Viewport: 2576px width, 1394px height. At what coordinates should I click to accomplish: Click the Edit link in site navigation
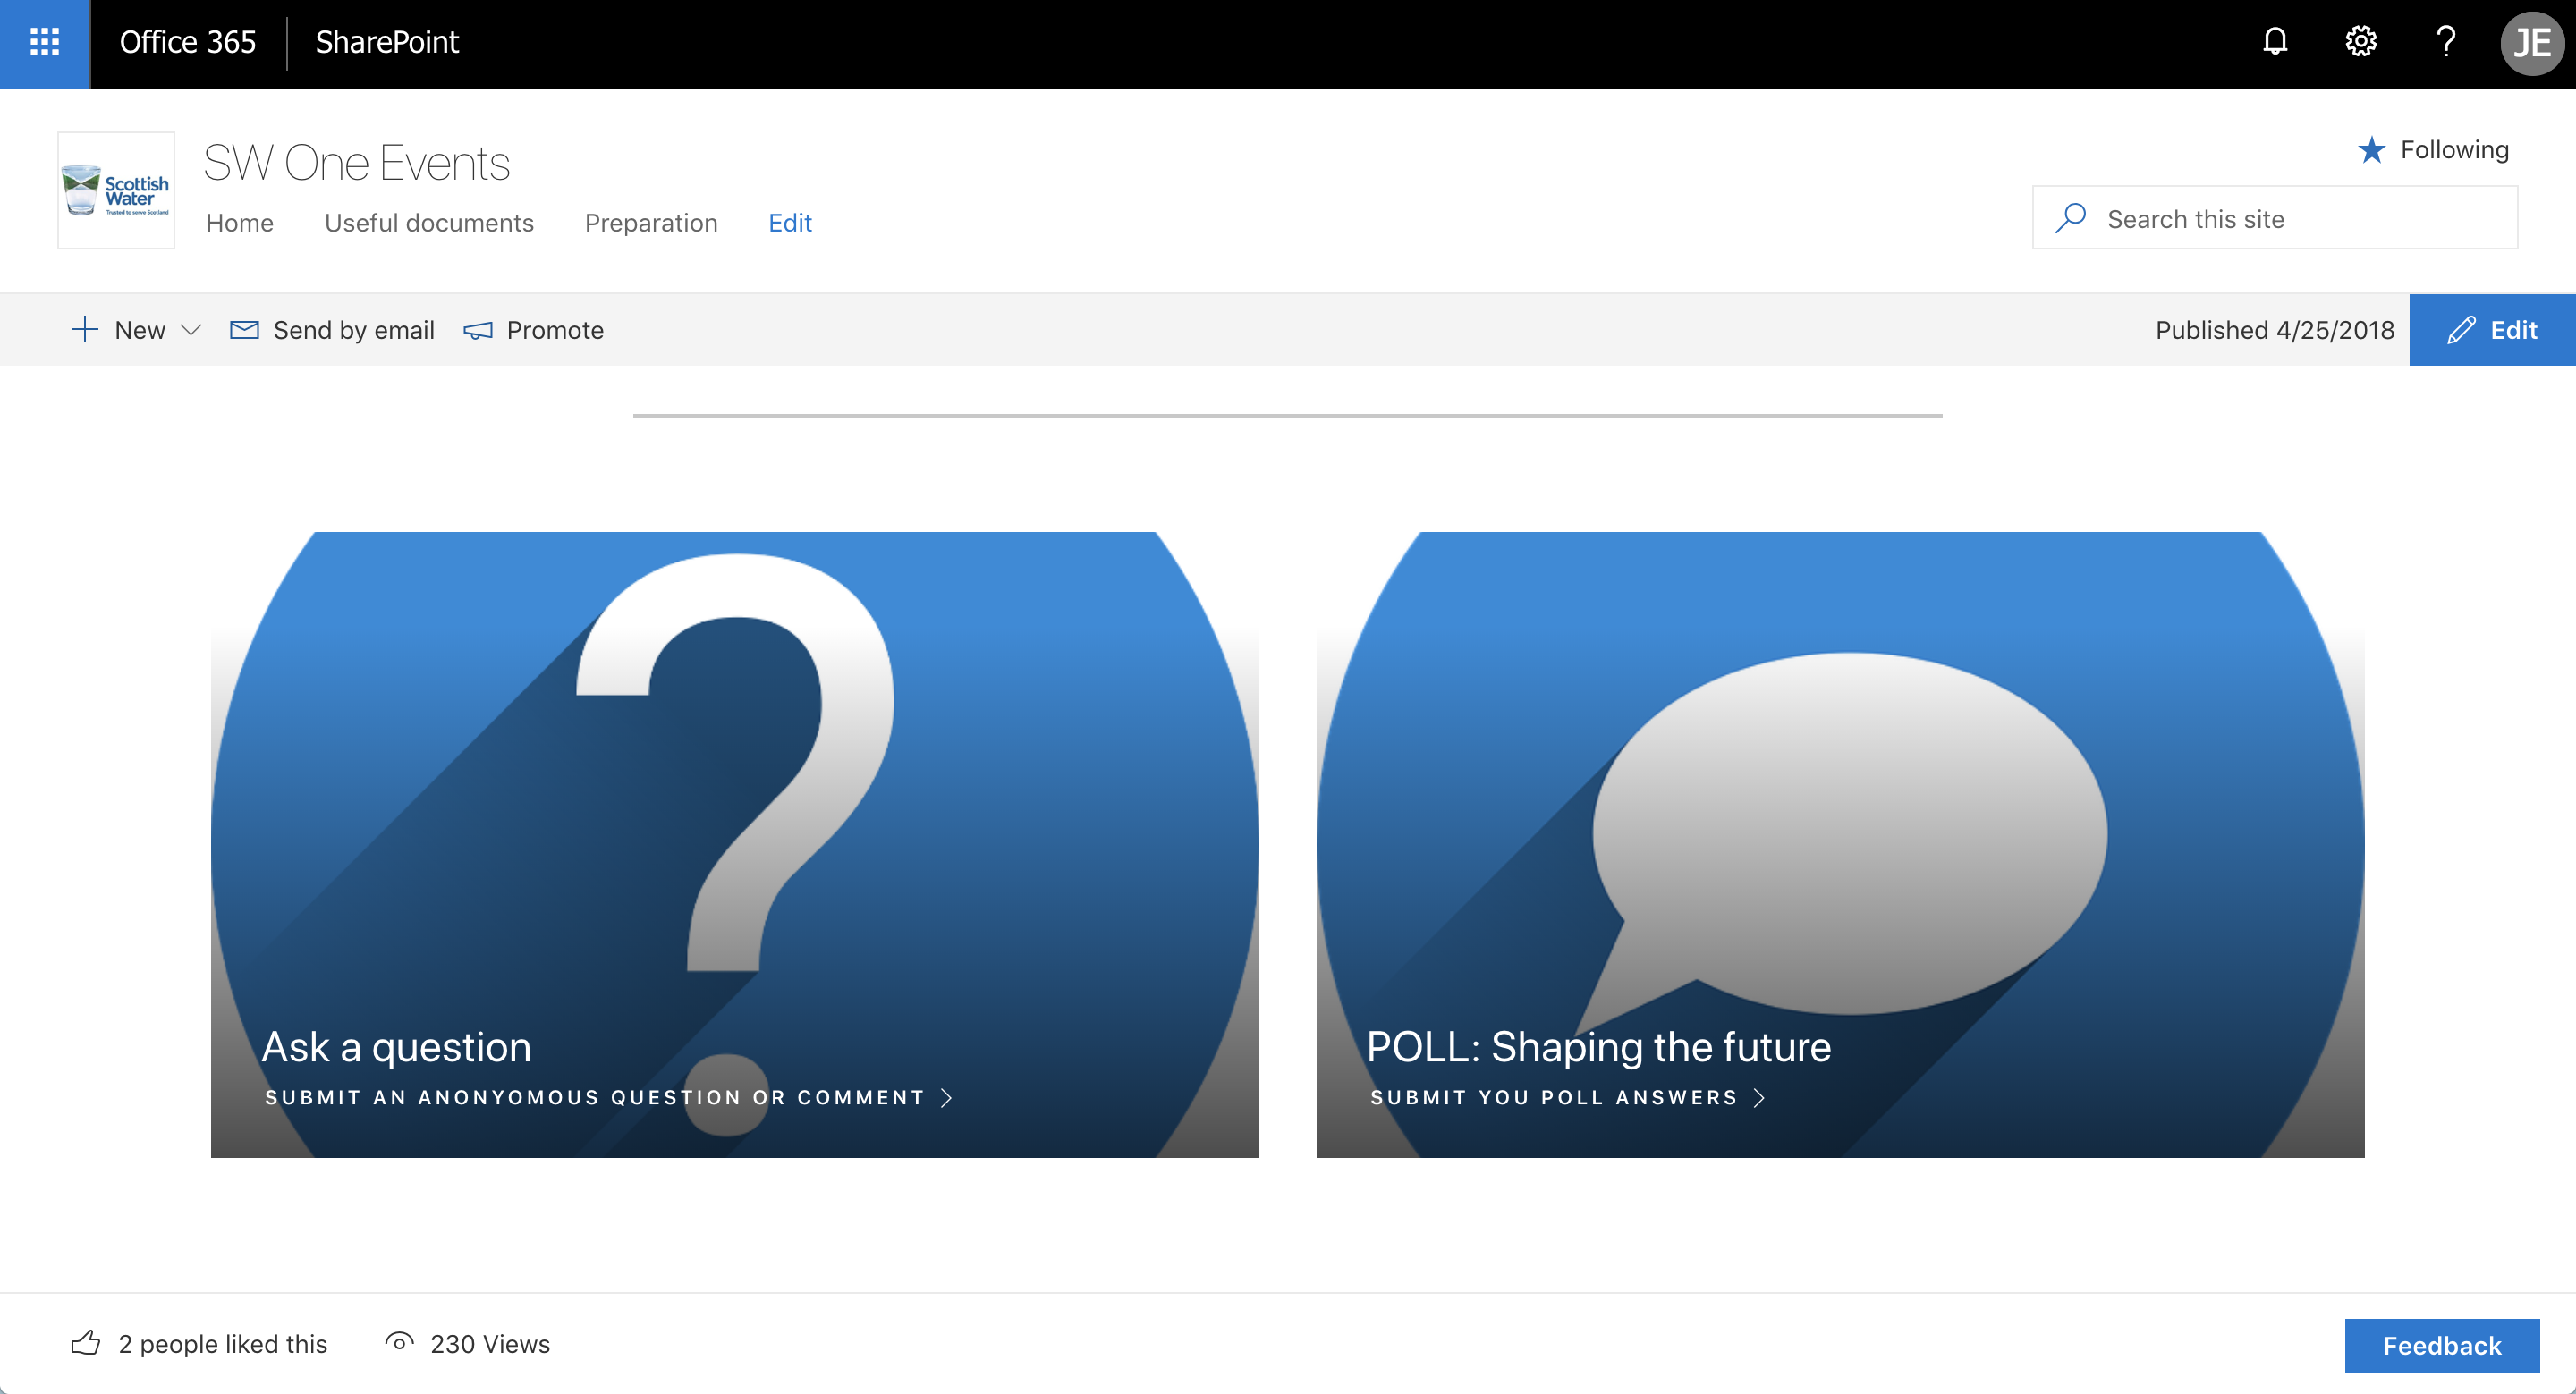click(790, 223)
